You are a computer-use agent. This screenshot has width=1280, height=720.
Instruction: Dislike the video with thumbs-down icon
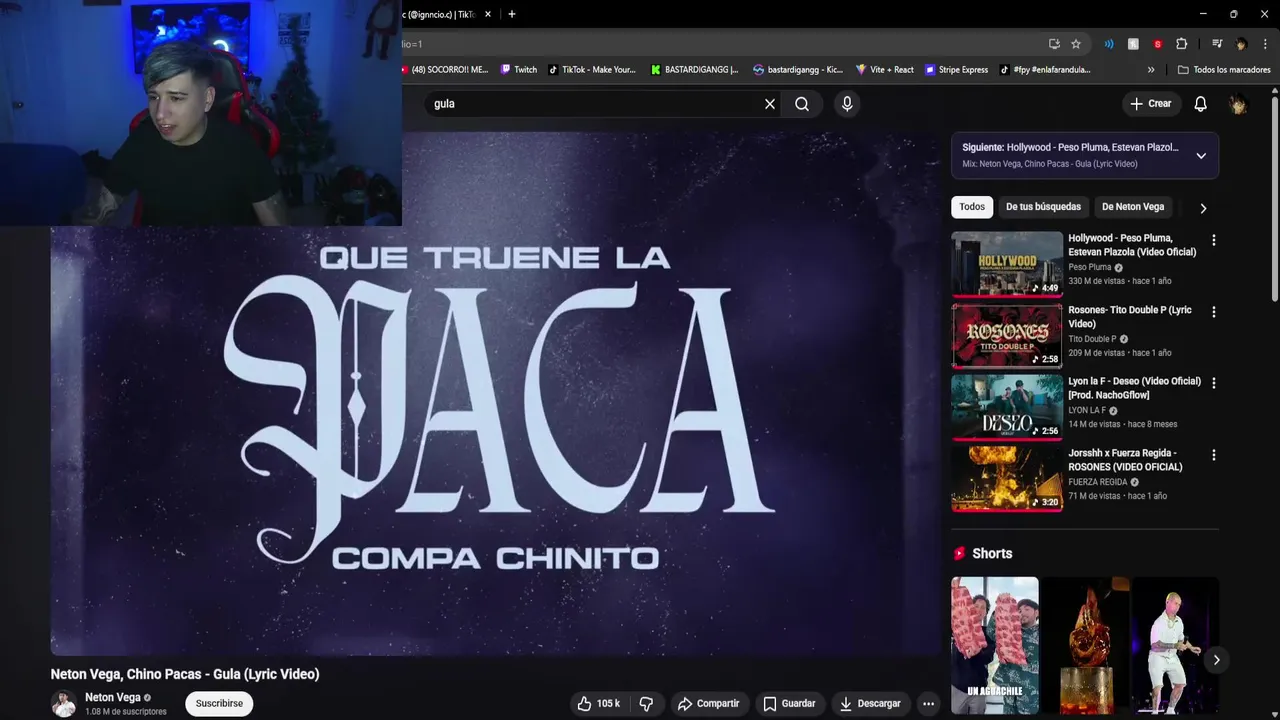pyautogui.click(x=646, y=704)
